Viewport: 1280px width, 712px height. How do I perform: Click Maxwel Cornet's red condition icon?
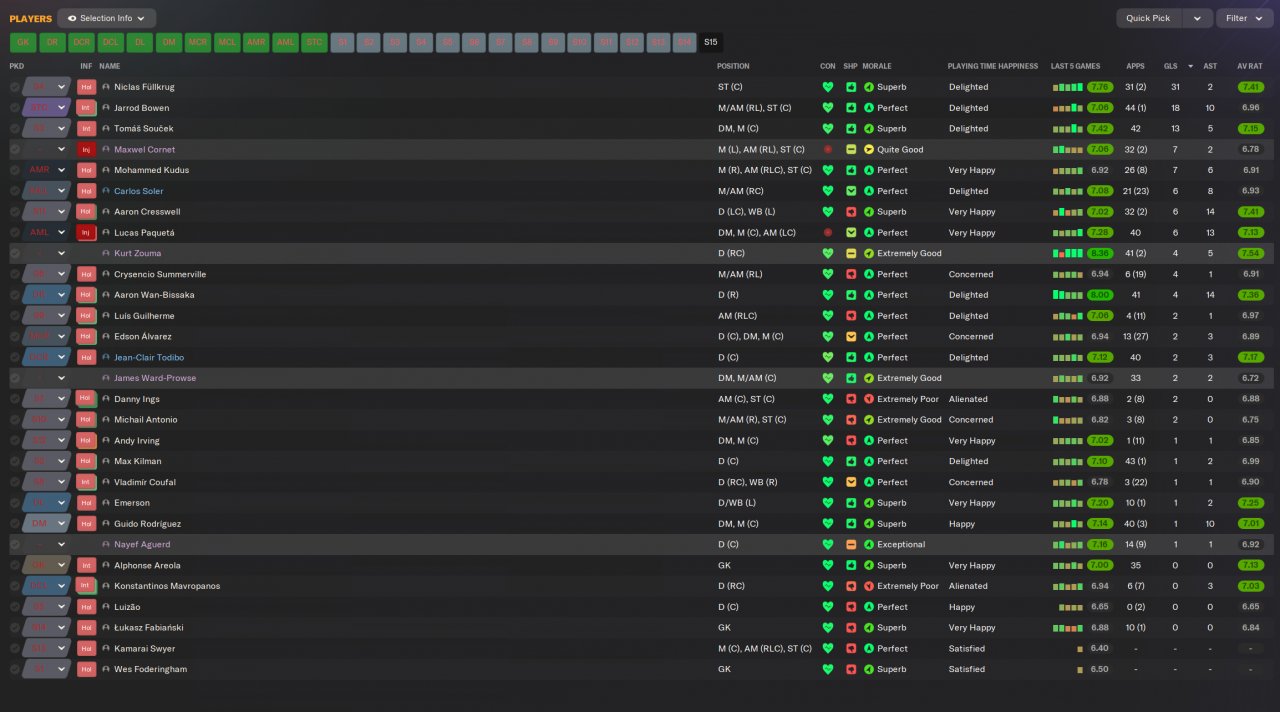[827, 149]
